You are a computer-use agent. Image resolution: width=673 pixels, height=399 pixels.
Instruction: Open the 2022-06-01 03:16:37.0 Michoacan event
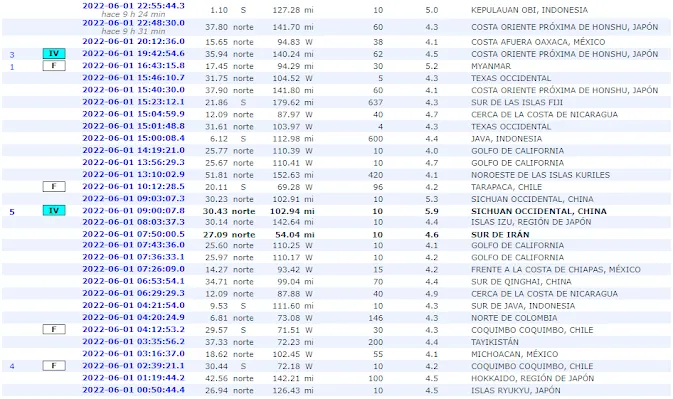point(133,354)
